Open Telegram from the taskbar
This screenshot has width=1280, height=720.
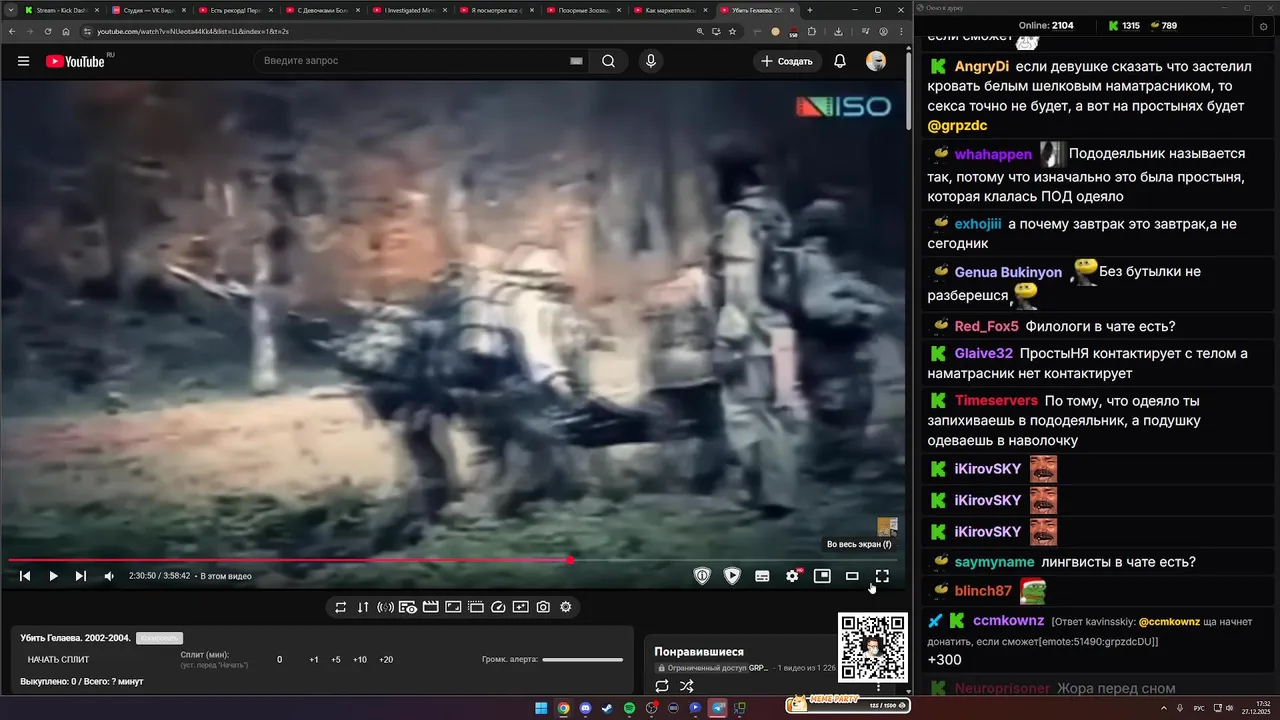tap(717, 708)
